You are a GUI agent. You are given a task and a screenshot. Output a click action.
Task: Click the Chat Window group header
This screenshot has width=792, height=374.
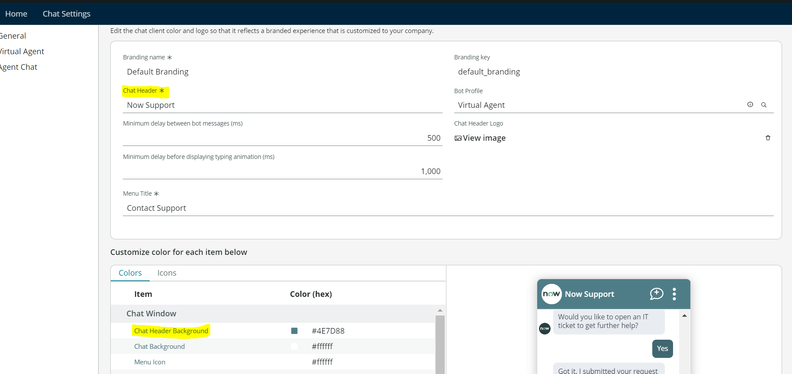pos(273,314)
